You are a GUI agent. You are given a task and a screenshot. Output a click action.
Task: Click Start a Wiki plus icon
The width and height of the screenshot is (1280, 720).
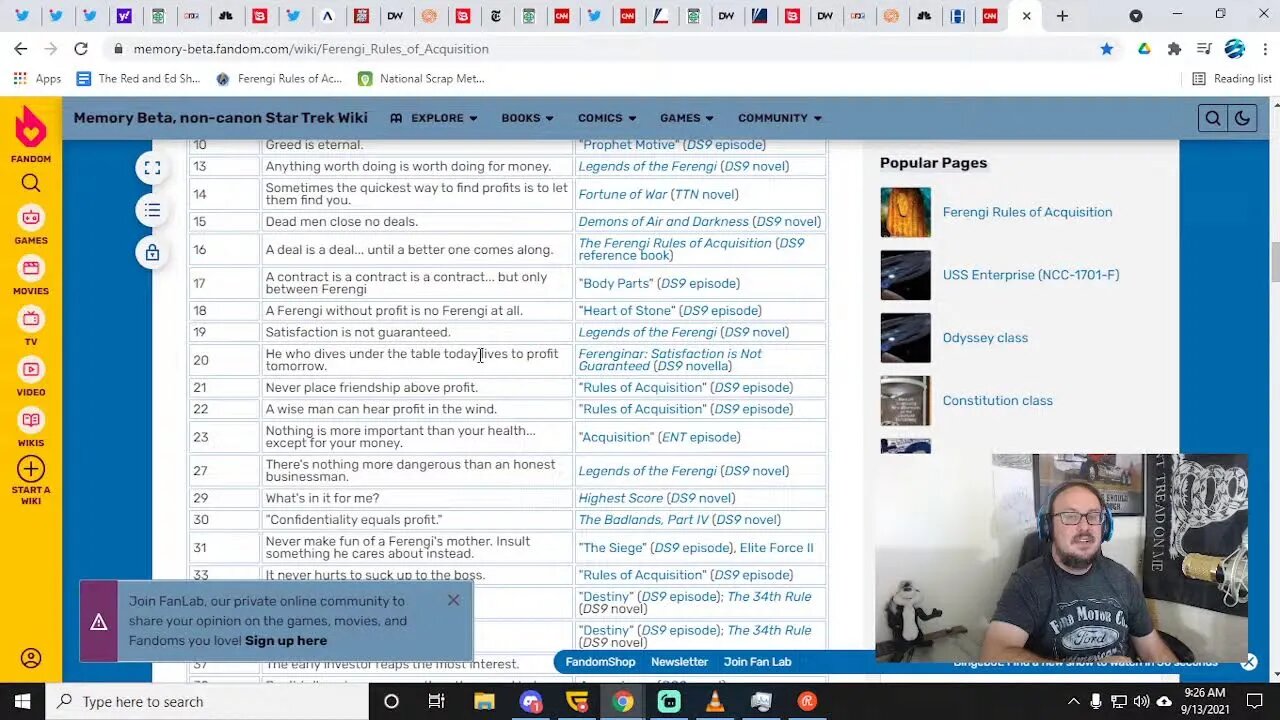(x=31, y=469)
